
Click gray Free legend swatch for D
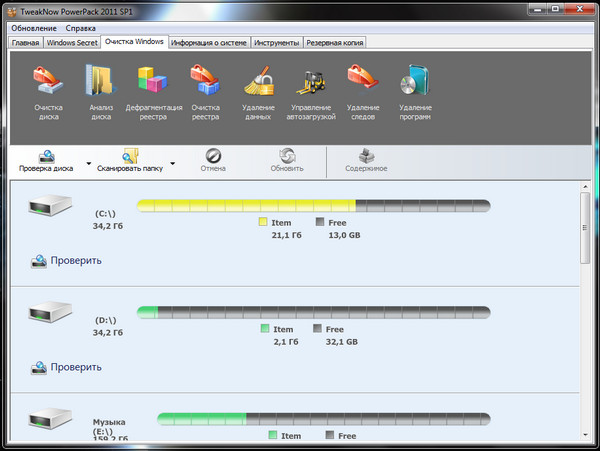tap(317, 328)
